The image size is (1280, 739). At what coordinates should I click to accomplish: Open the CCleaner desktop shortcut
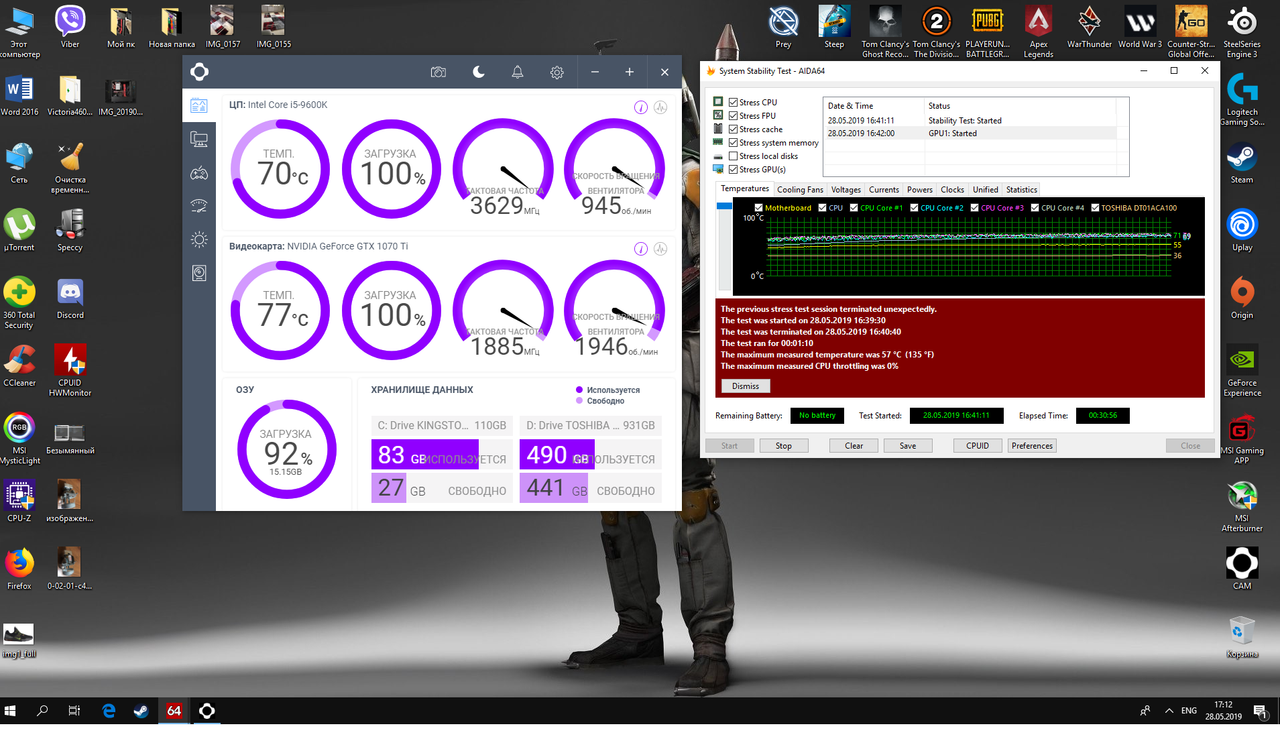19,367
